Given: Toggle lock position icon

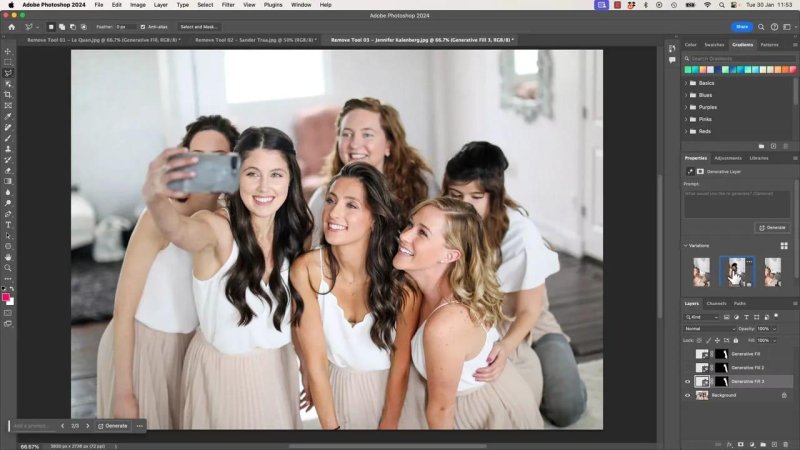Looking at the screenshot, I should point(717,340).
